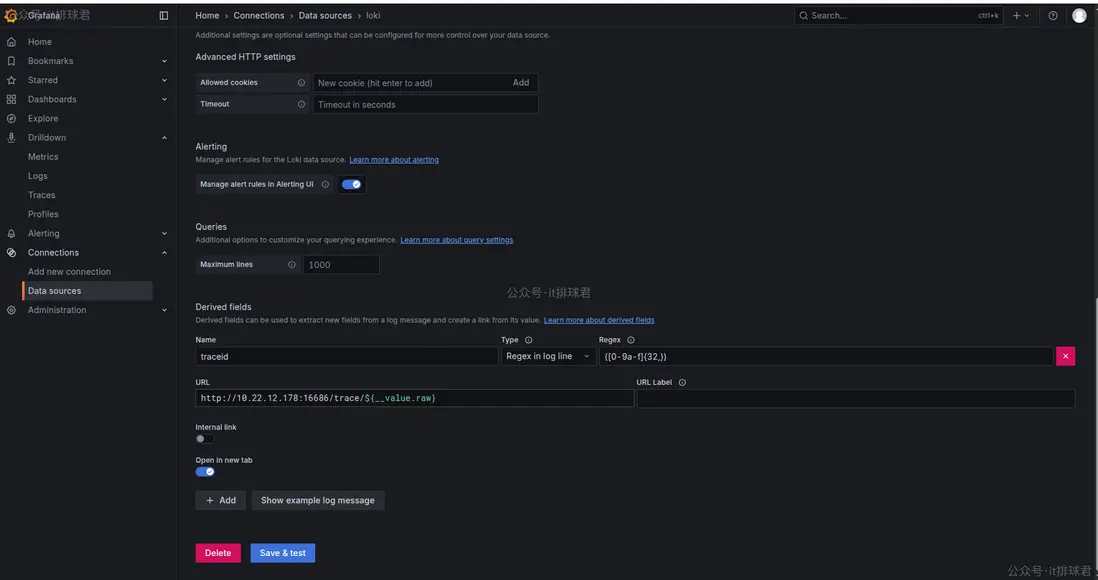Click the Alerting bell icon

click(11, 233)
